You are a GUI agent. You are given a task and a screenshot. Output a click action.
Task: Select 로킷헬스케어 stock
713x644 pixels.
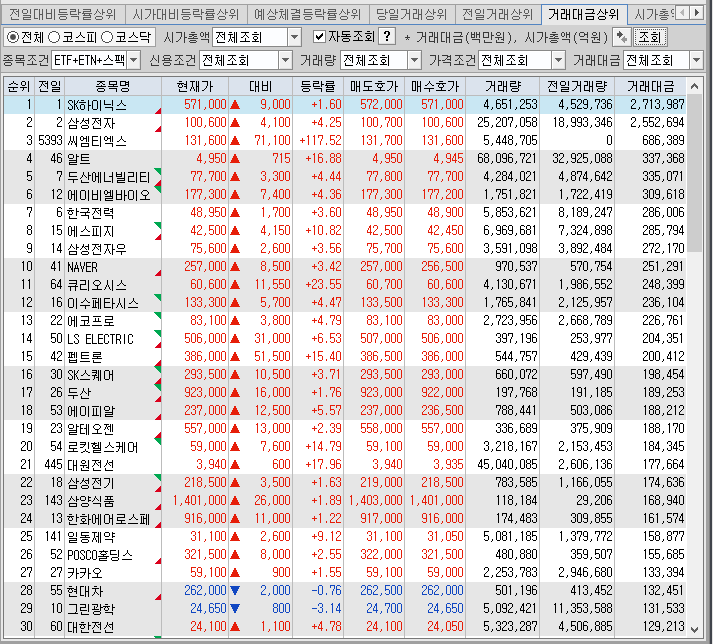(103, 447)
